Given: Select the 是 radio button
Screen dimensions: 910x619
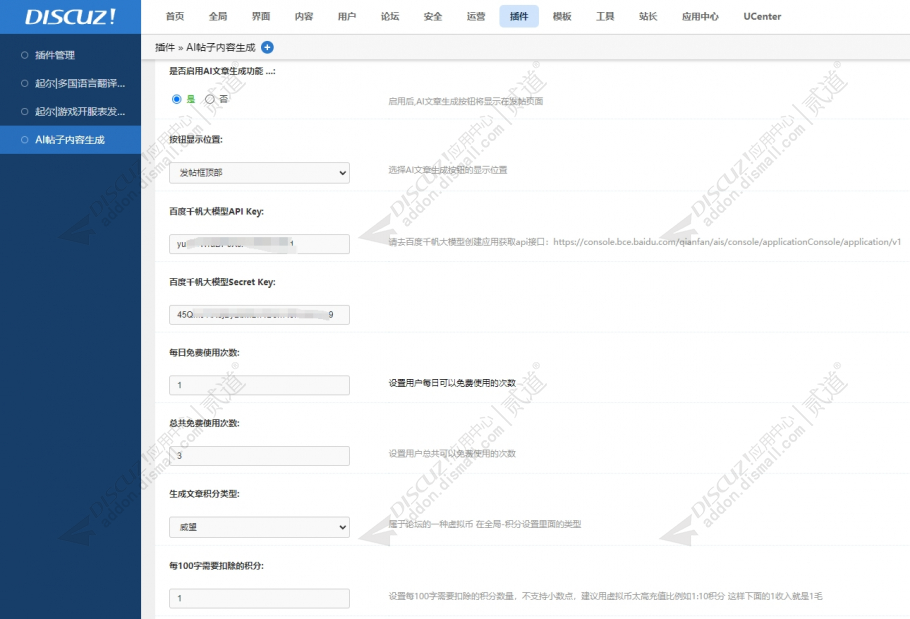Looking at the screenshot, I should pyautogui.click(x=176, y=99).
